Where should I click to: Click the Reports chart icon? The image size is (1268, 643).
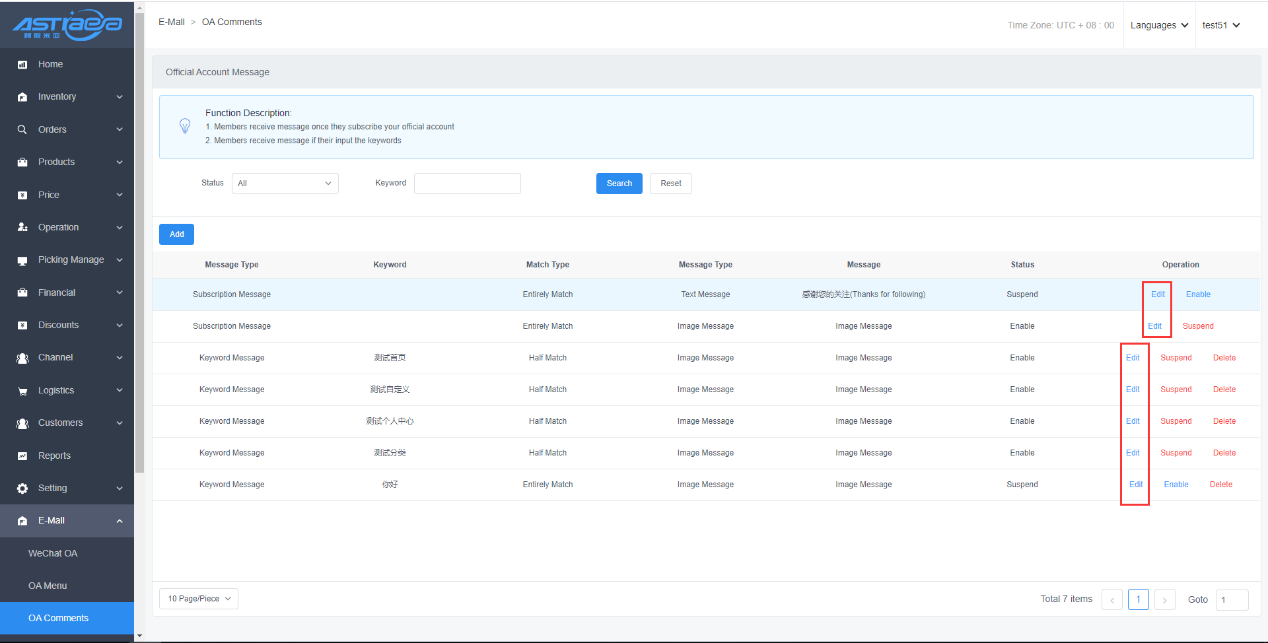(22, 456)
